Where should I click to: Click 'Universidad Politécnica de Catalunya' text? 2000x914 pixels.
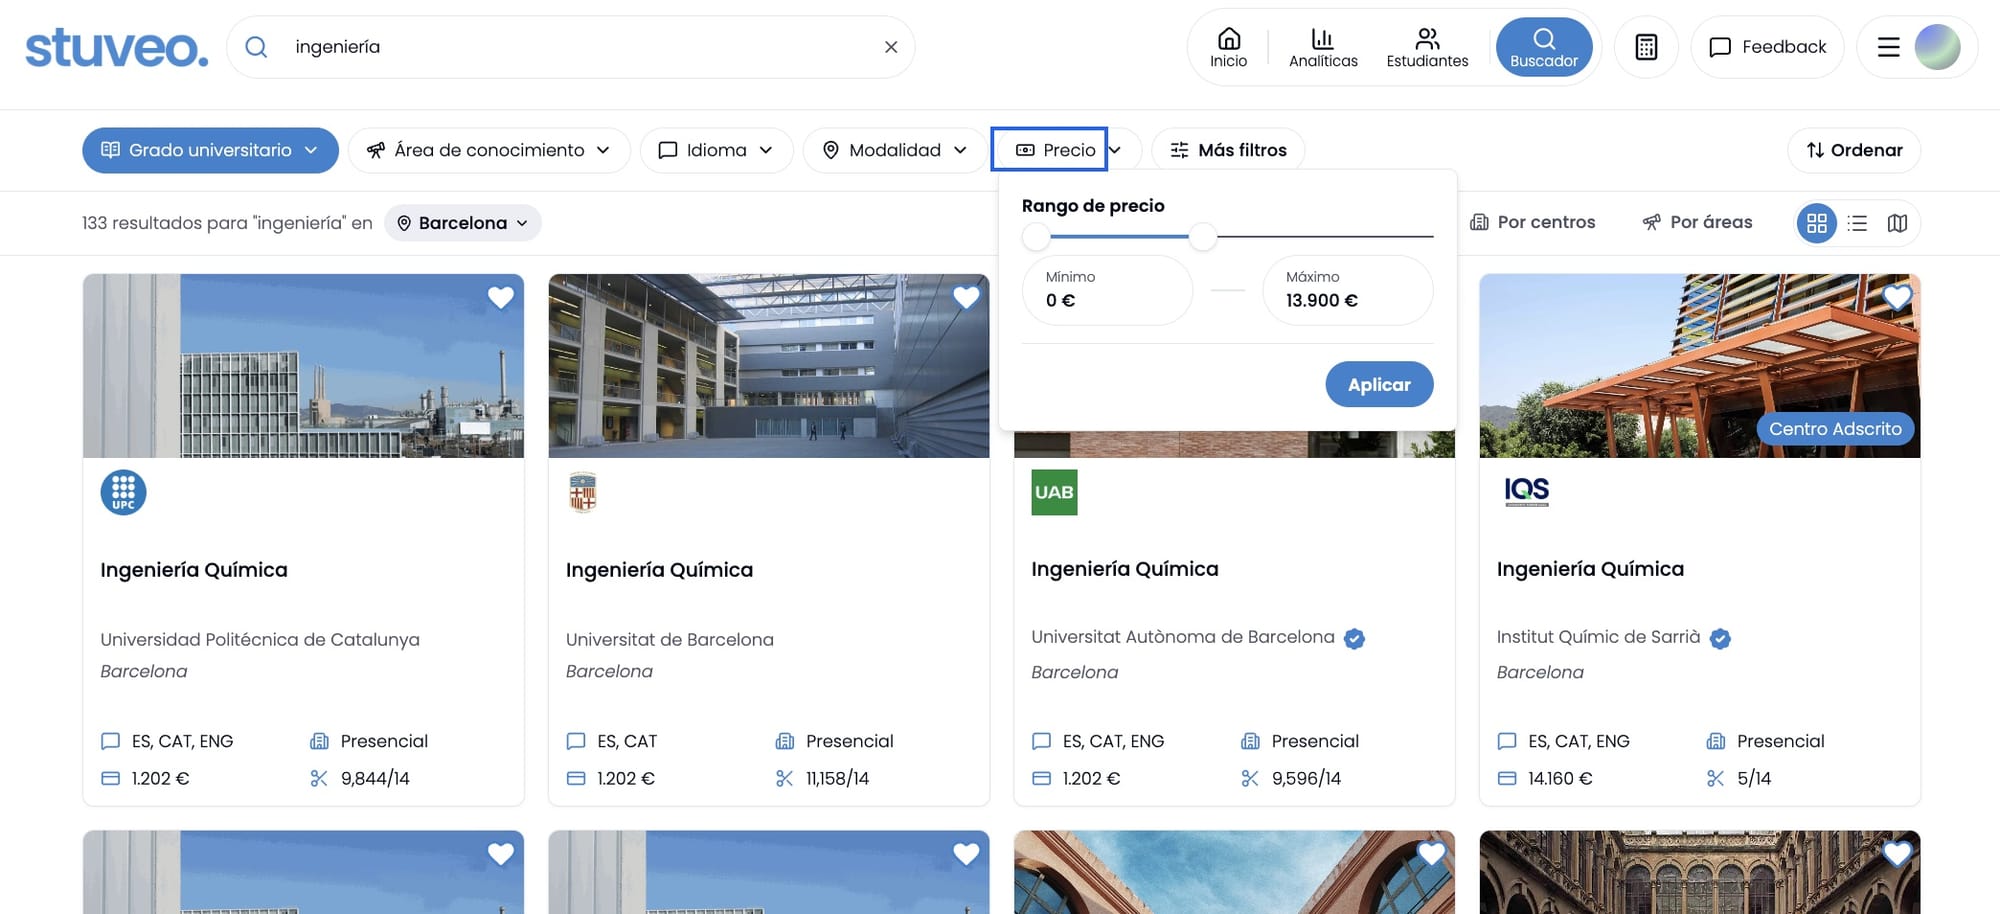coord(260,640)
